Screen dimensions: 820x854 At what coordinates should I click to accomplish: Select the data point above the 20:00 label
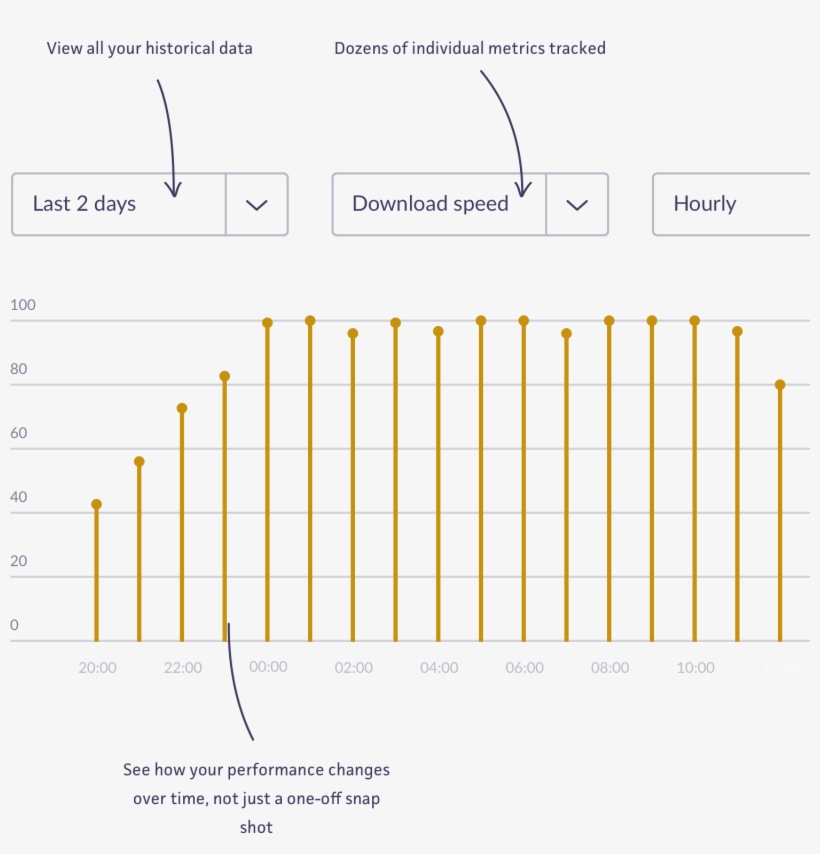pyautogui.click(x=97, y=503)
